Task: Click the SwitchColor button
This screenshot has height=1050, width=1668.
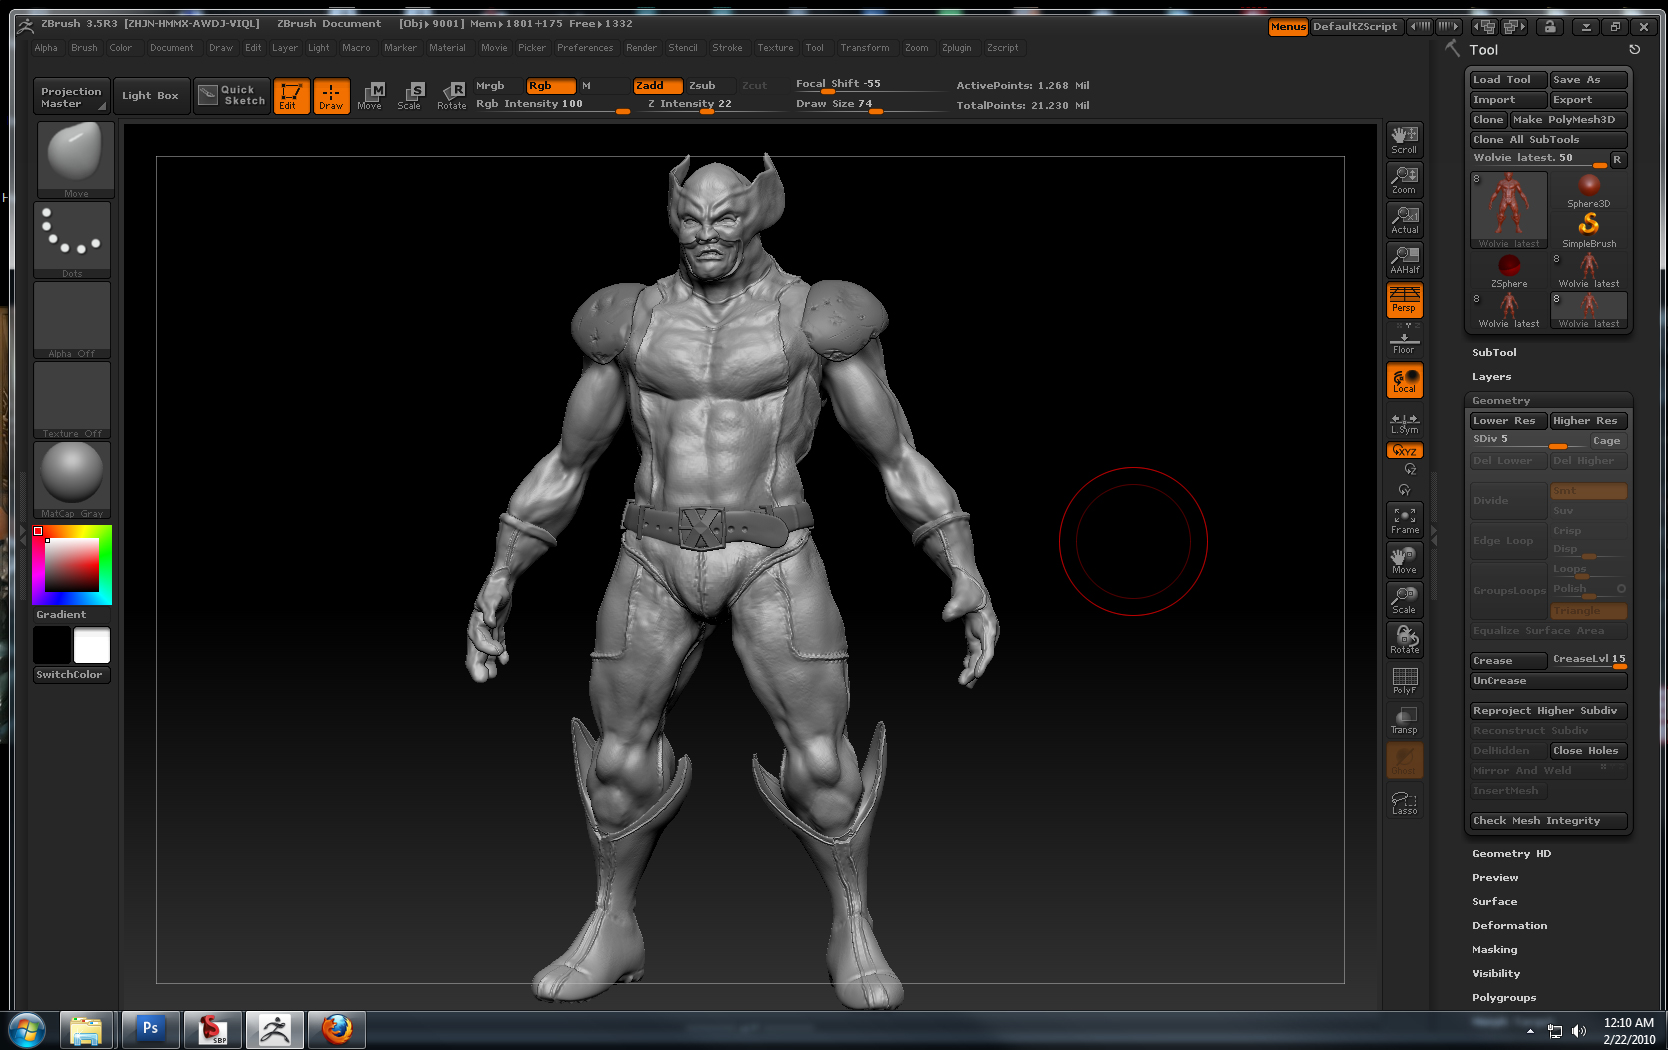Action: (x=72, y=675)
